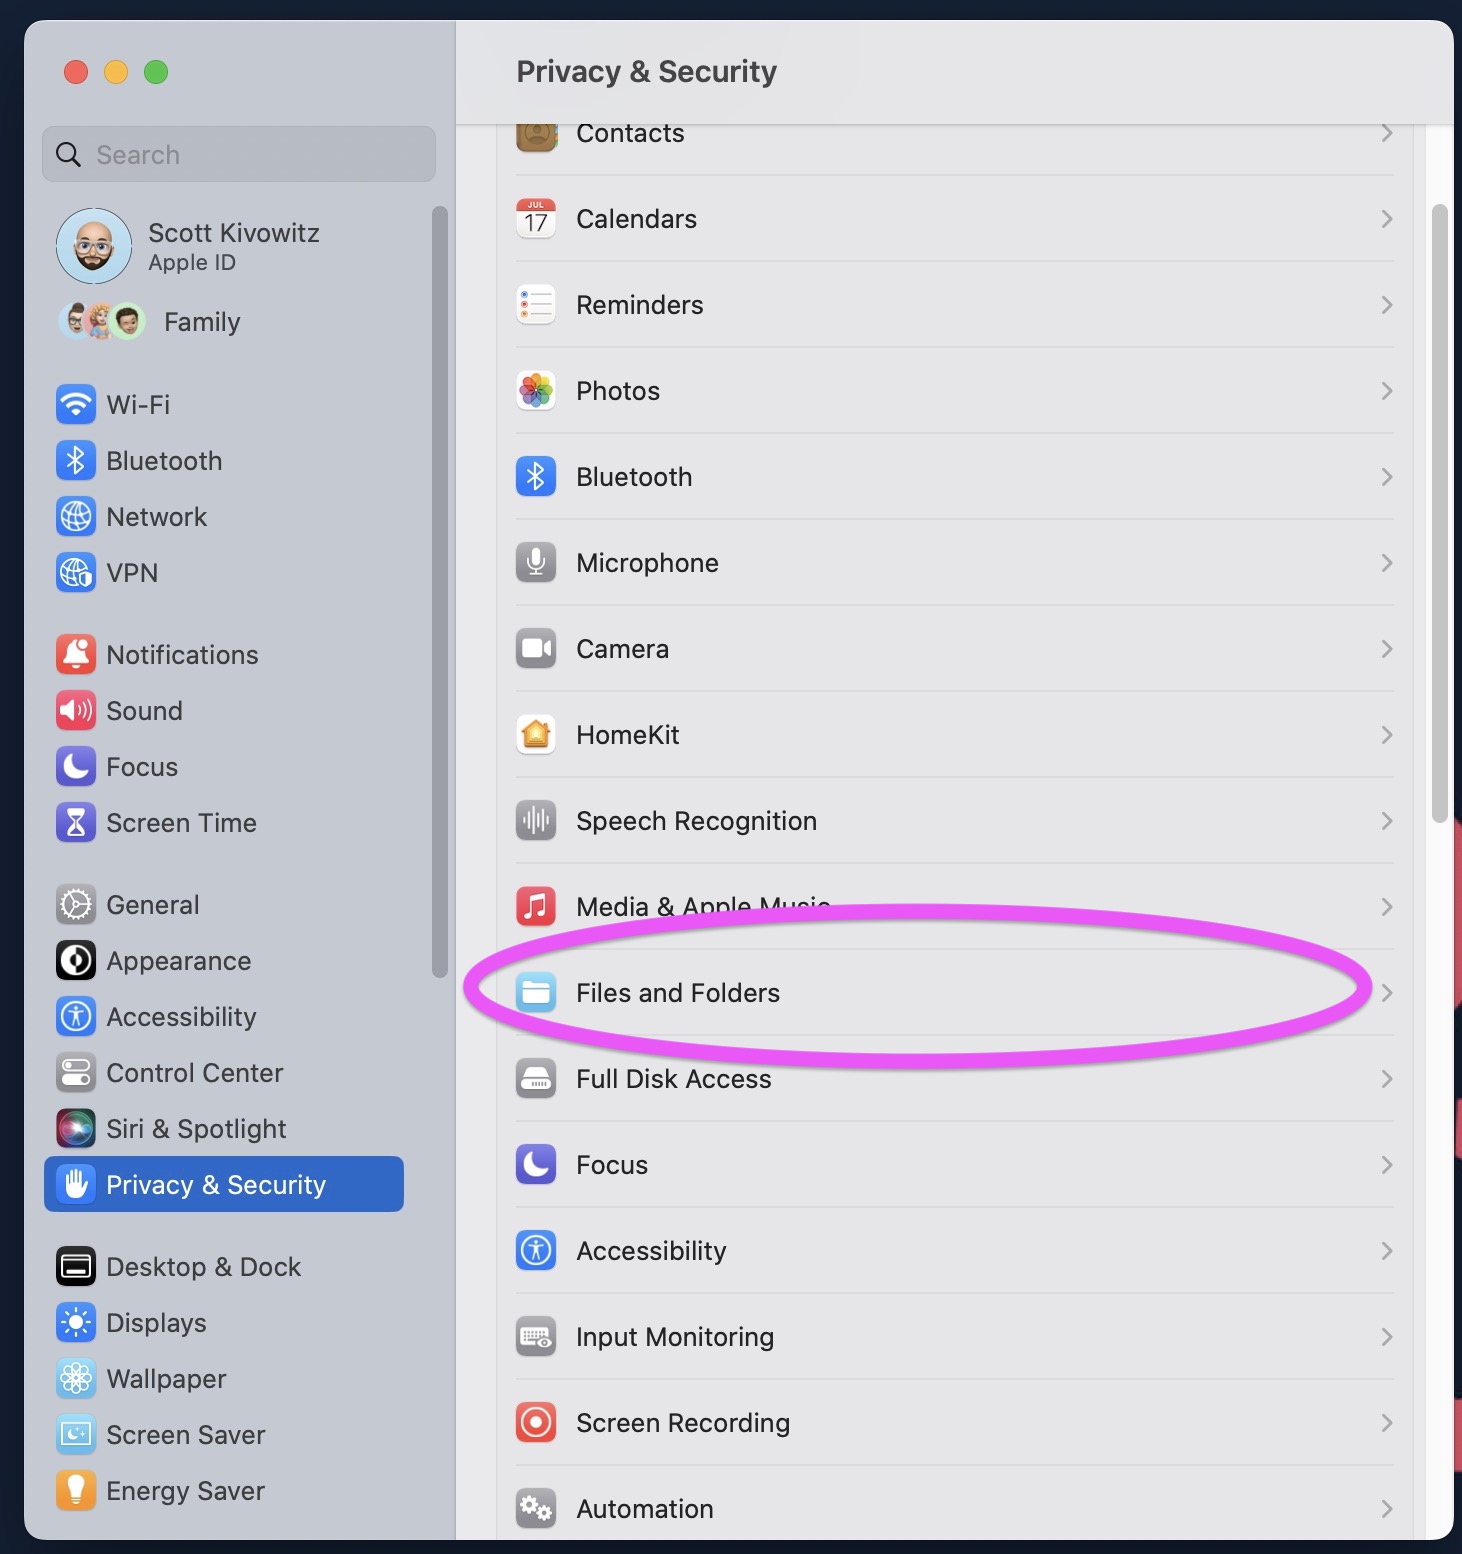Screen dimensions: 1462x1554
Task: Expand the Photos privacy settings
Action: pos(1386,391)
